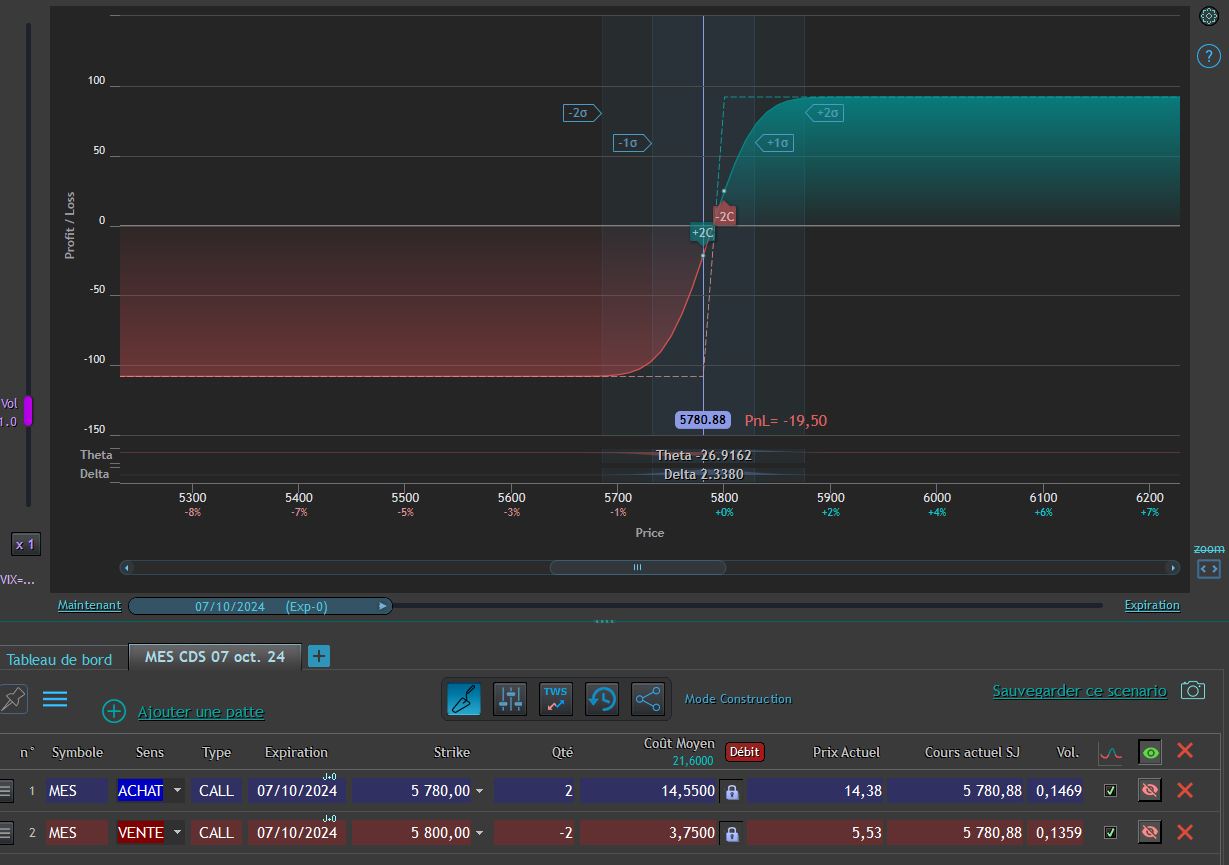The image size is (1229, 865).
Task: Open the history clock icon
Action: tap(602, 699)
